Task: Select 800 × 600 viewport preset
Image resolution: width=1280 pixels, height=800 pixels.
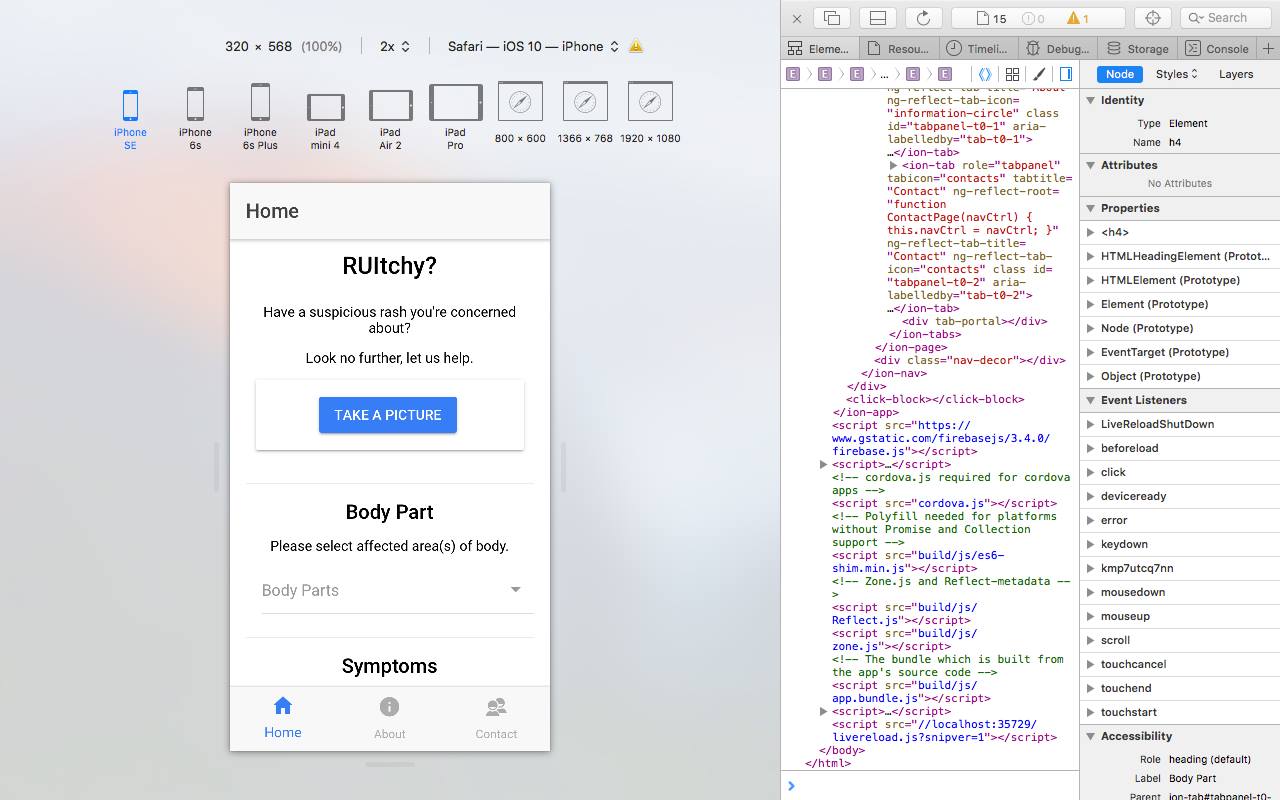Action: tap(520, 113)
